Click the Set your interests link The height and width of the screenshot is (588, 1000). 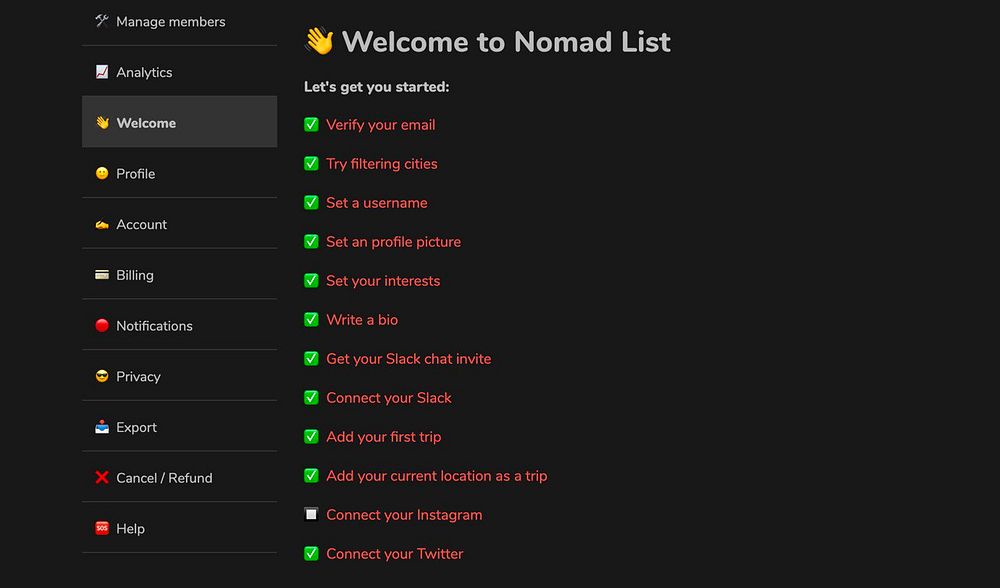382,280
